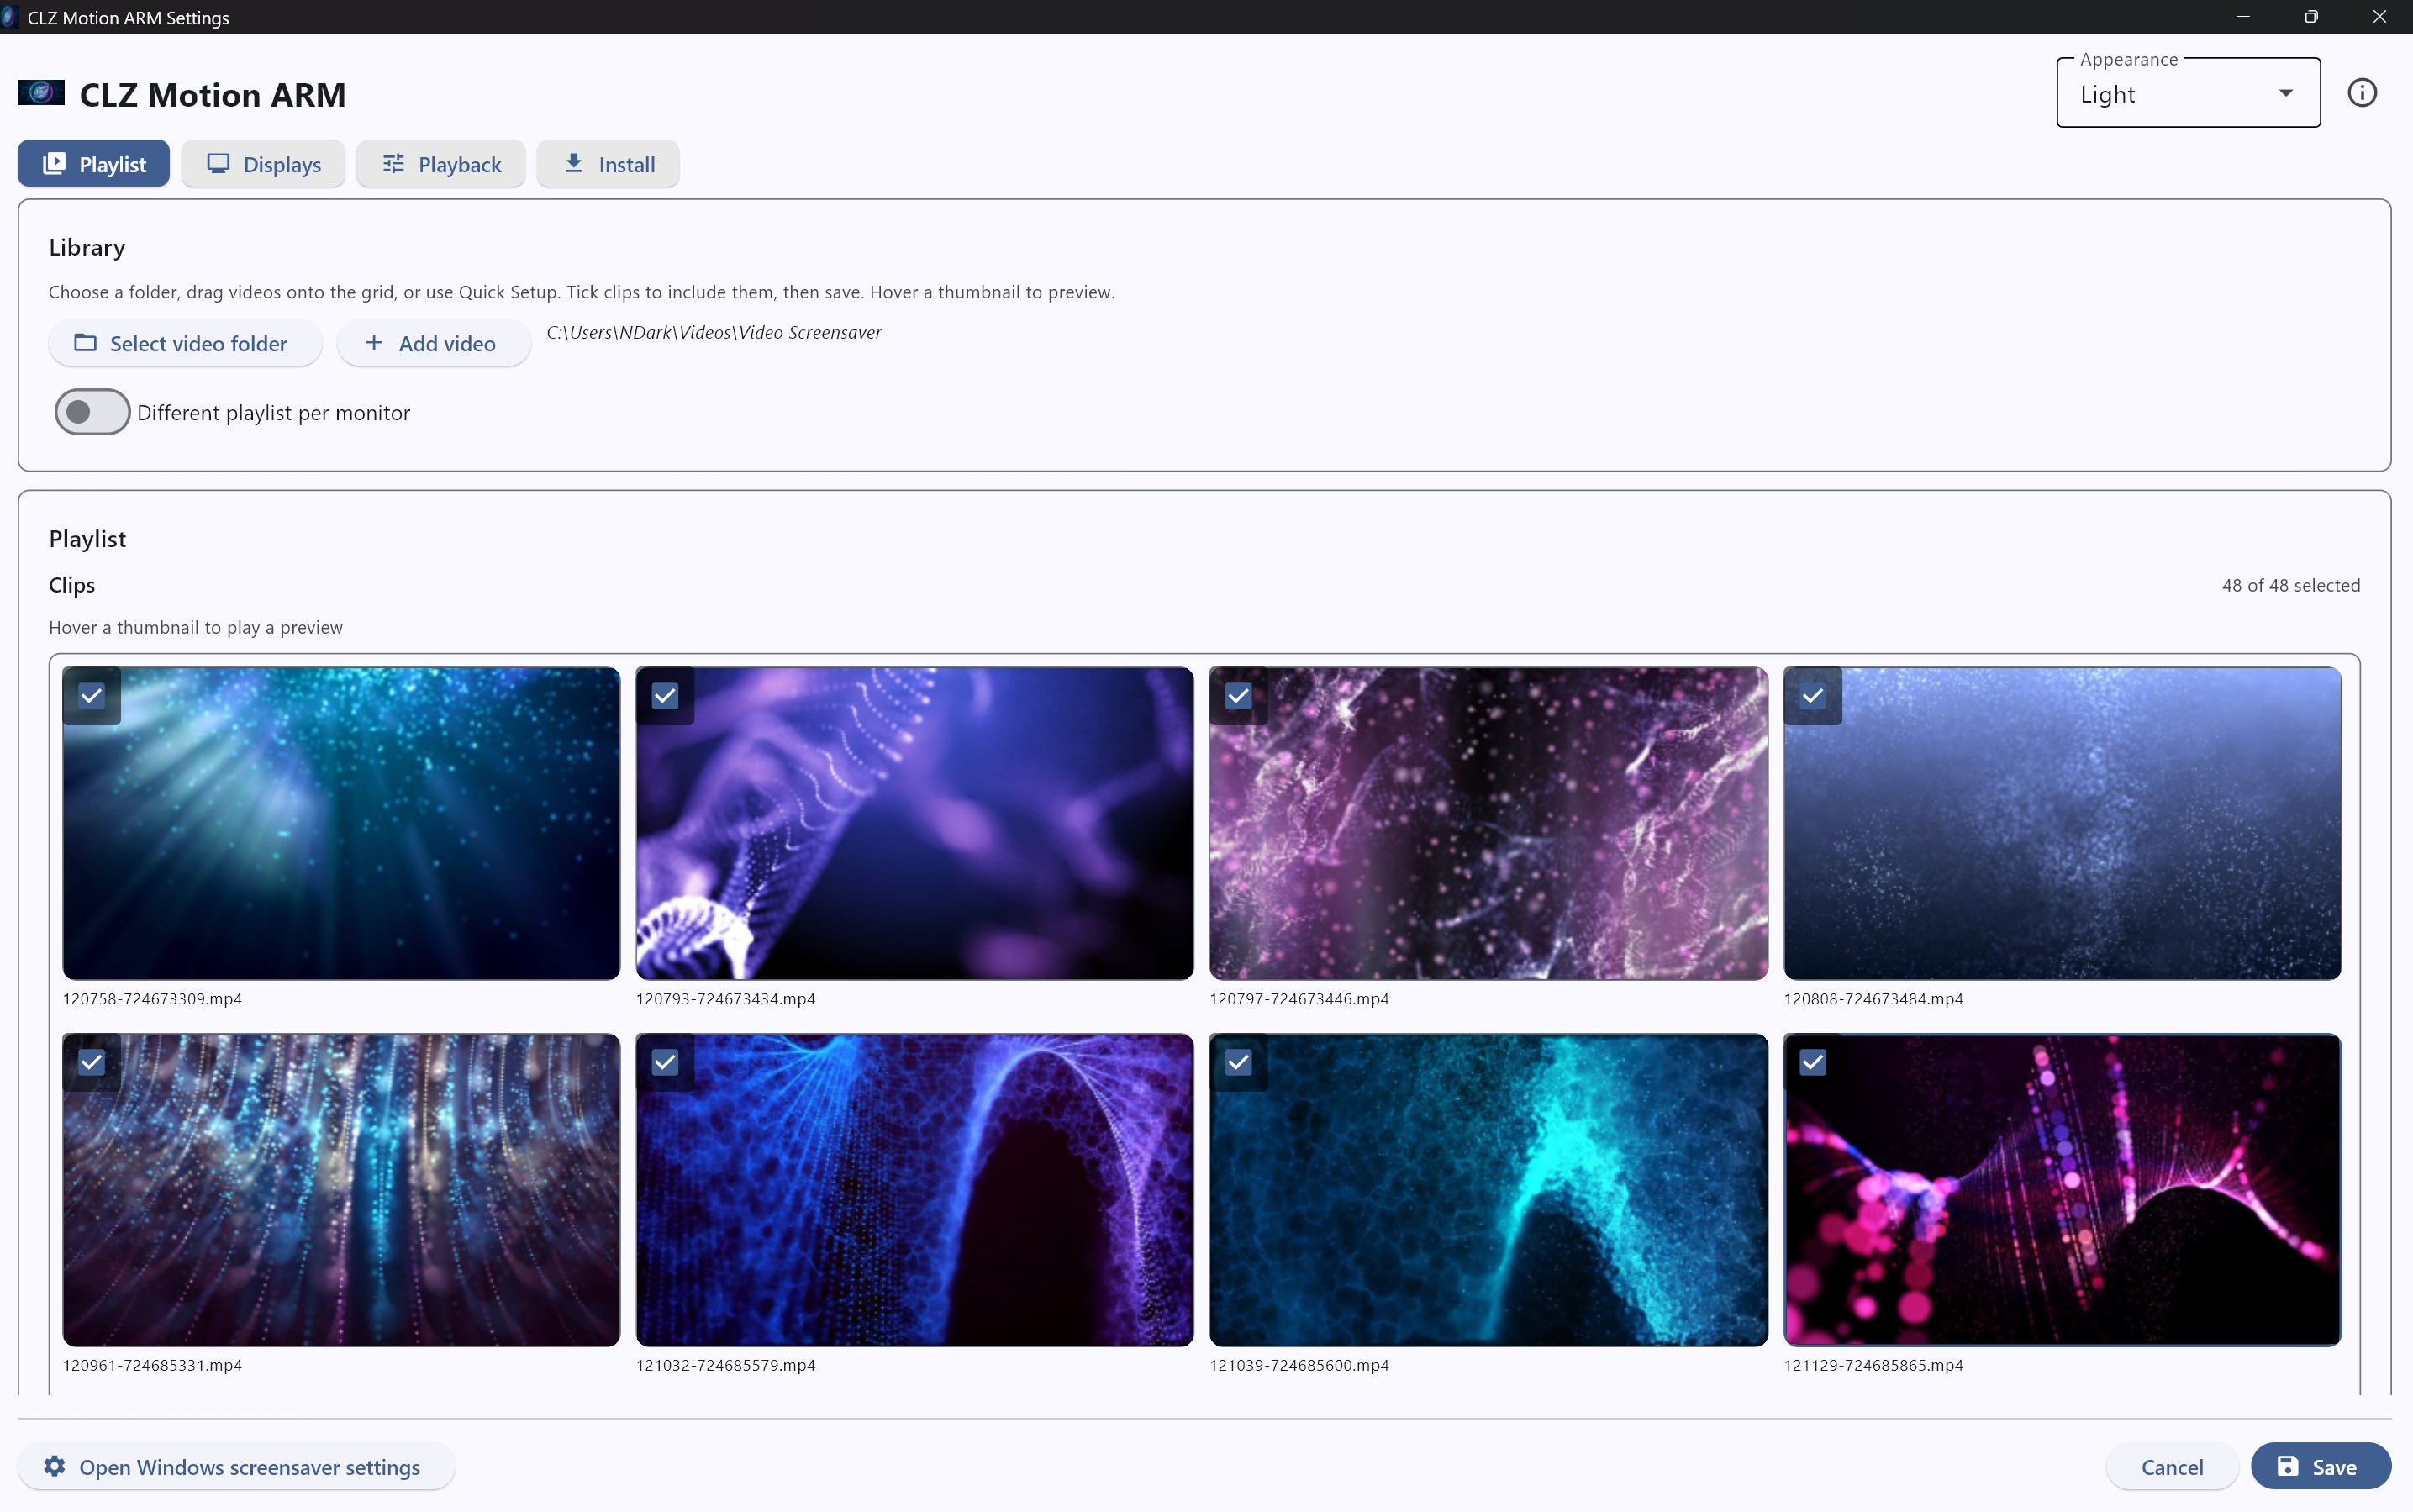Uncheck clip 121032-724685579.mp4
Image resolution: width=2413 pixels, height=1512 pixels.
click(x=665, y=1062)
